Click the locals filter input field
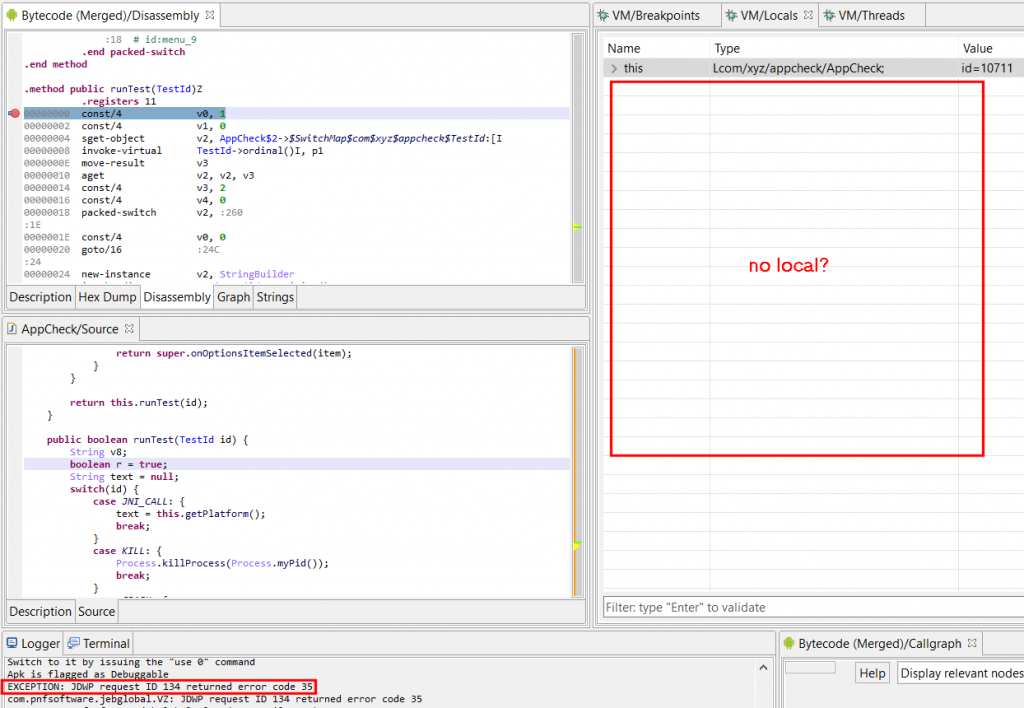The height and width of the screenshot is (708, 1024). (x=814, y=607)
